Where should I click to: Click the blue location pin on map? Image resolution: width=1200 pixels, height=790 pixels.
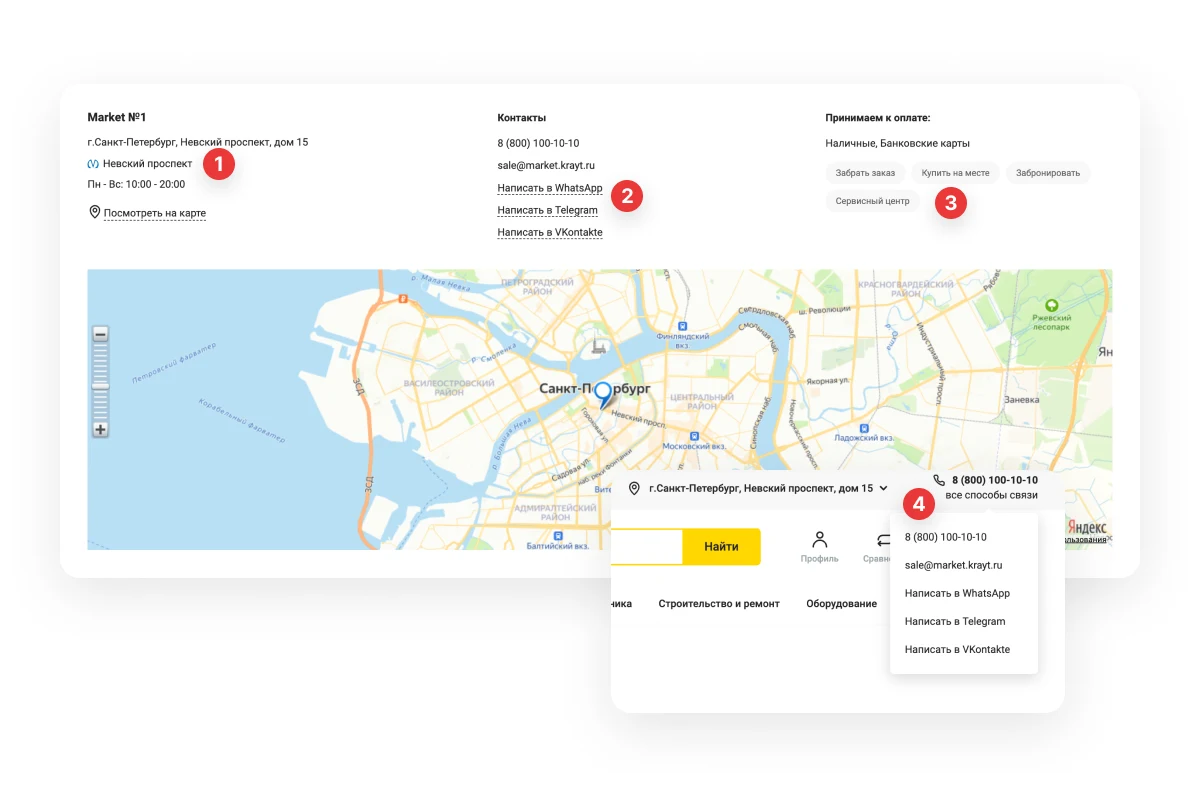(x=602, y=395)
